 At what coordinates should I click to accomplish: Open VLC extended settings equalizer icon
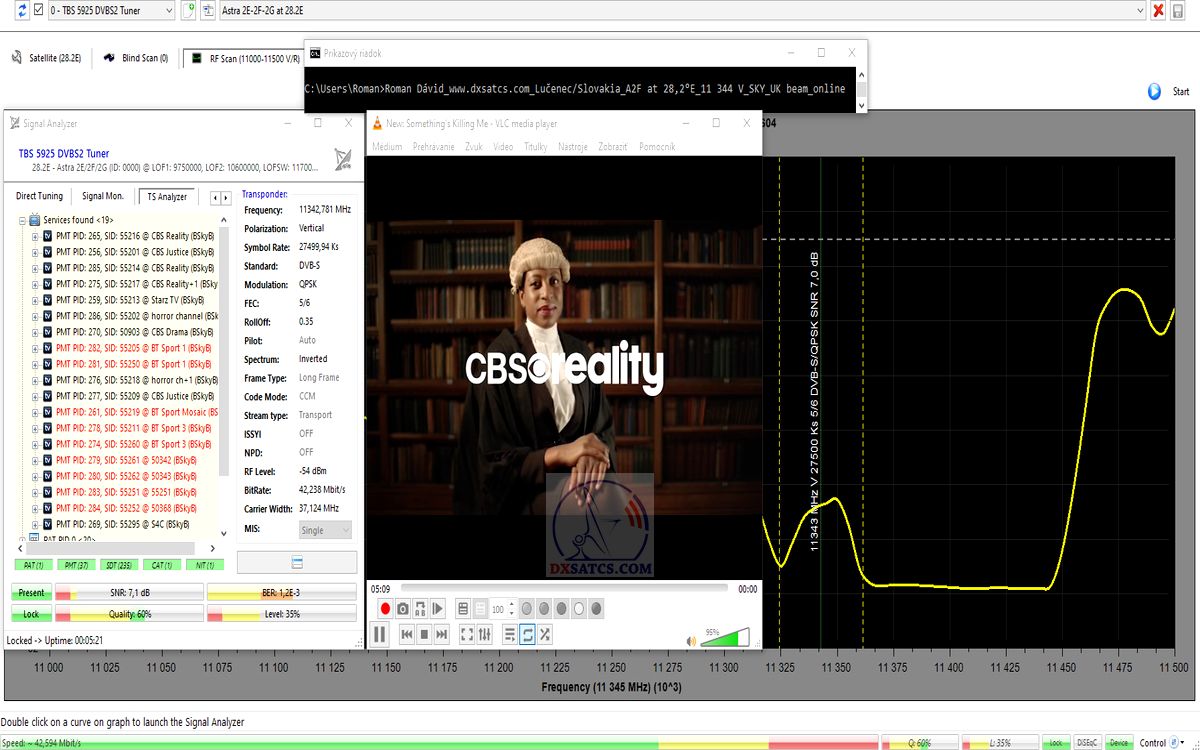pyautogui.click(x=485, y=634)
